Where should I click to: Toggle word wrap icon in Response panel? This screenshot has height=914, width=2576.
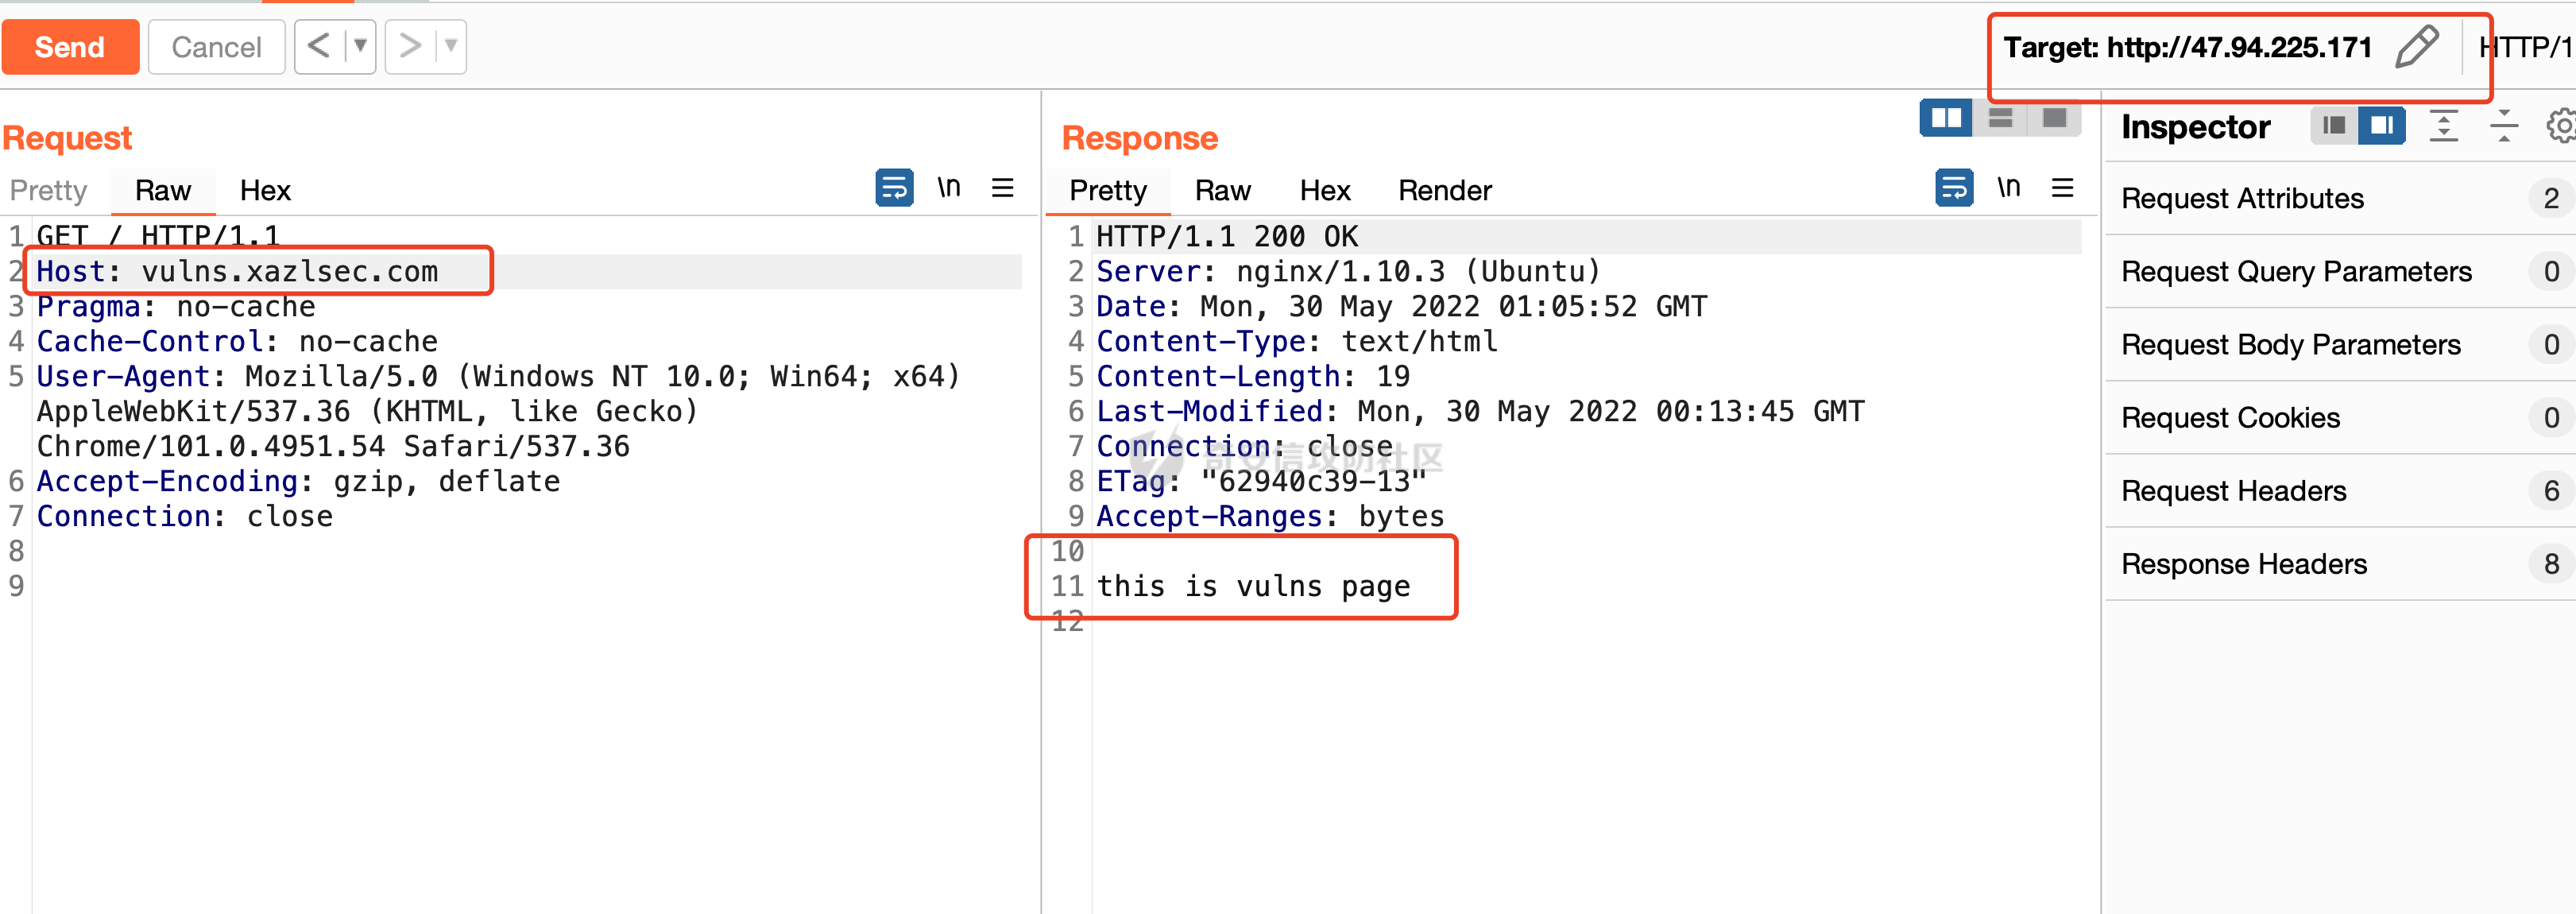coord(1953,188)
